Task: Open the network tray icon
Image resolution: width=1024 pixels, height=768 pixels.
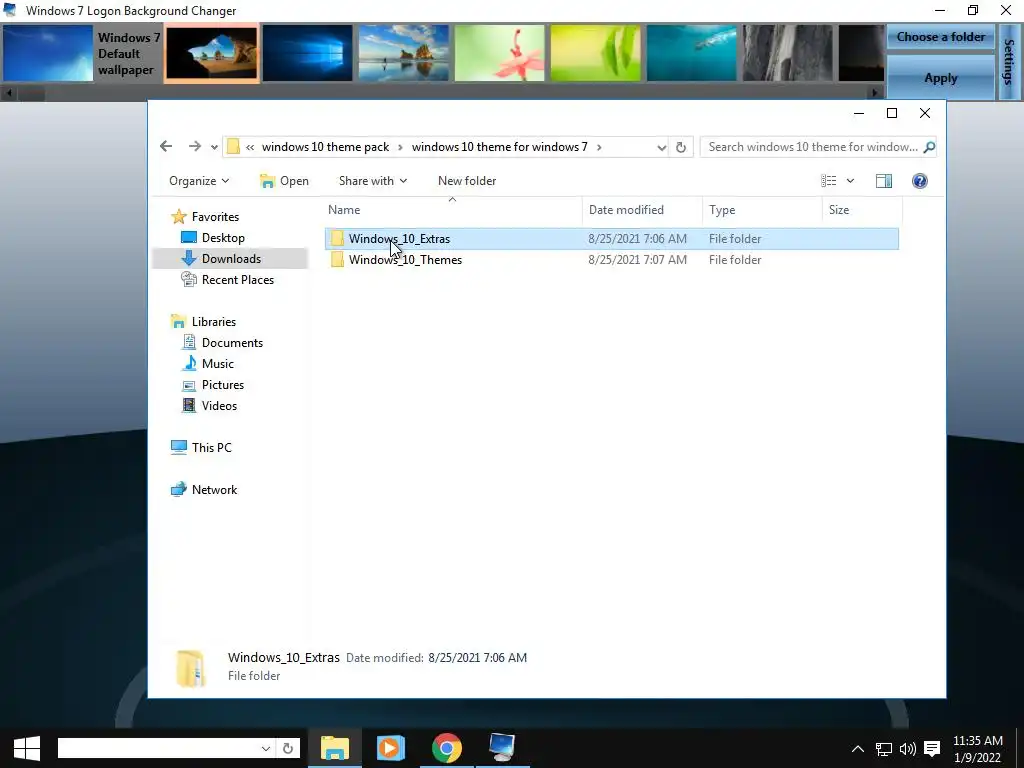Action: pyautogui.click(x=884, y=748)
